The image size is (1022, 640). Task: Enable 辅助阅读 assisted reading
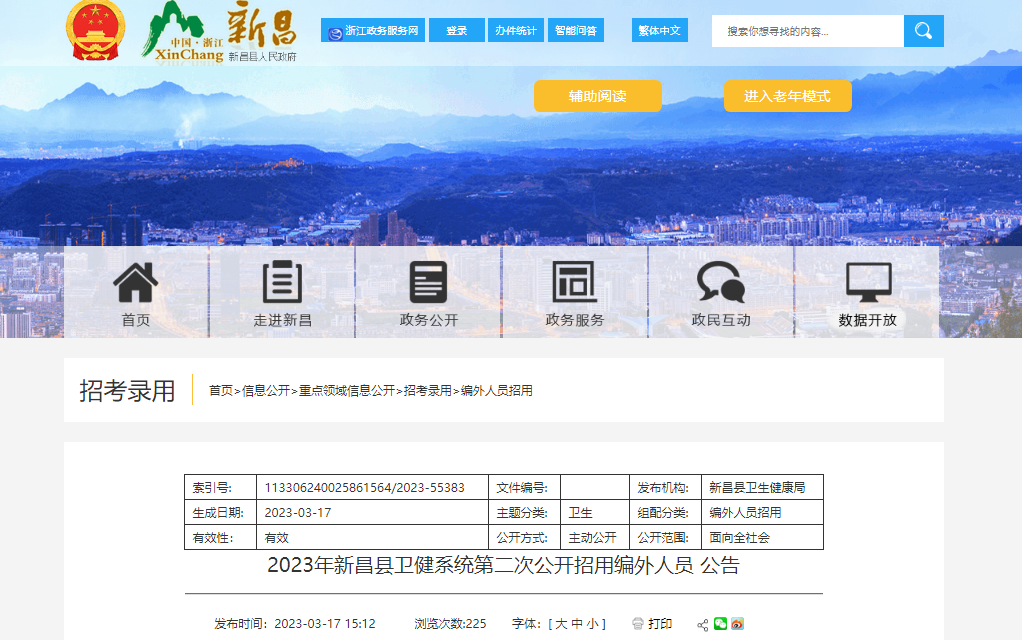point(597,96)
